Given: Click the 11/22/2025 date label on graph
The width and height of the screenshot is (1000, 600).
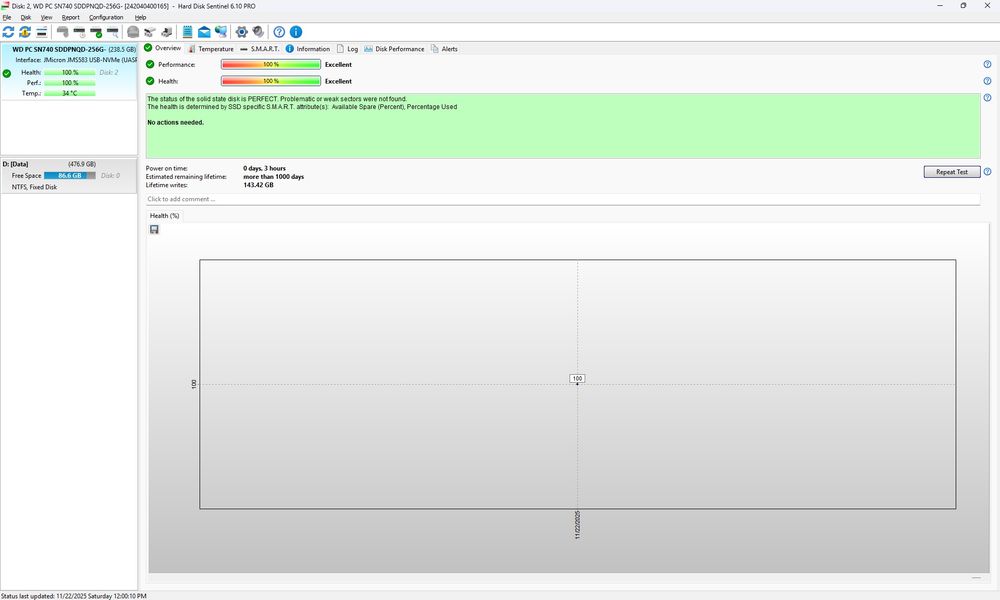Looking at the screenshot, I should (x=577, y=525).
